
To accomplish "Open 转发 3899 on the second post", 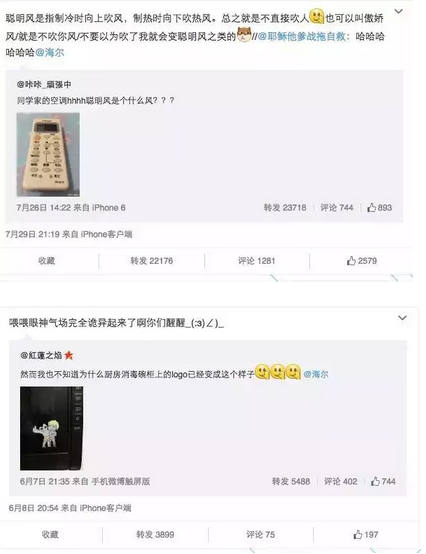I will pos(155,535).
